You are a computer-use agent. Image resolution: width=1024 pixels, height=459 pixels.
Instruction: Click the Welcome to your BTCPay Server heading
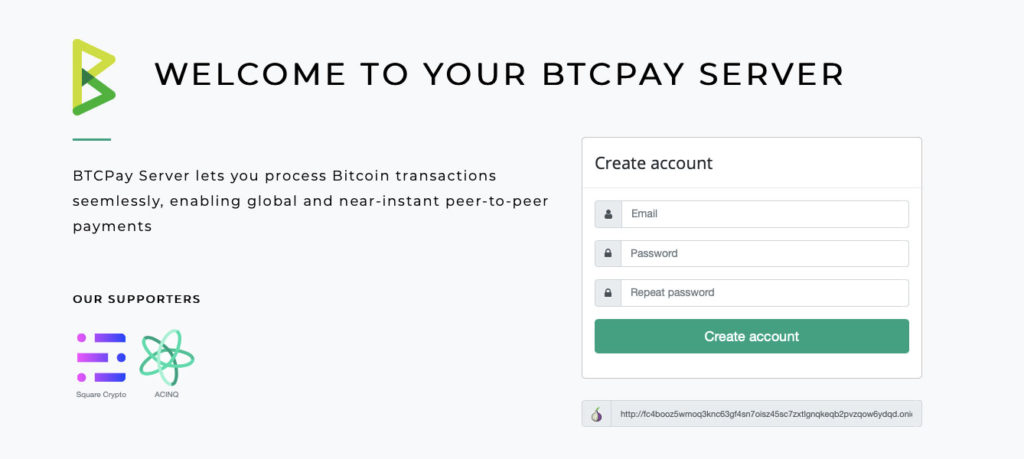[500, 74]
